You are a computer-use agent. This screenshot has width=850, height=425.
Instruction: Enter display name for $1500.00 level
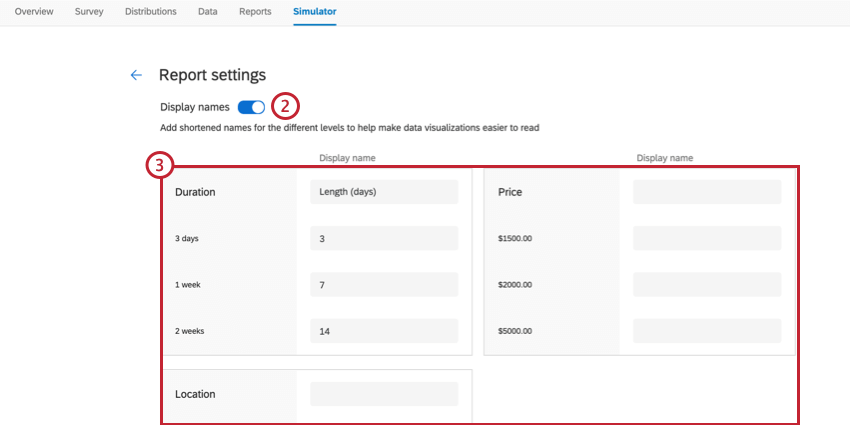[707, 239]
